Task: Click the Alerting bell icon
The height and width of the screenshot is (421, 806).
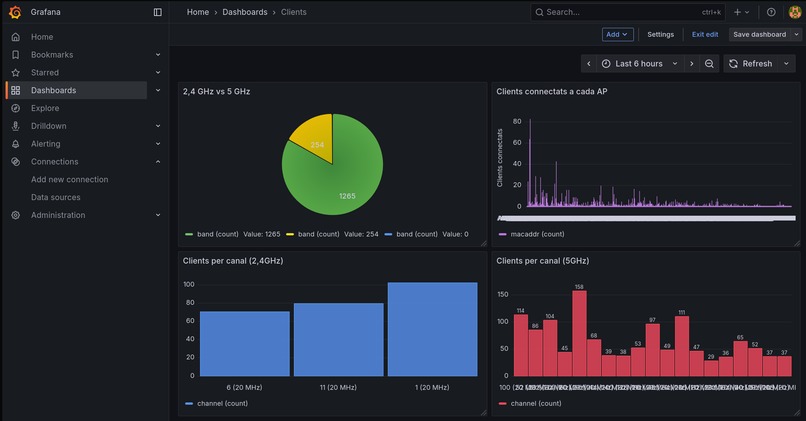Action: tap(16, 144)
